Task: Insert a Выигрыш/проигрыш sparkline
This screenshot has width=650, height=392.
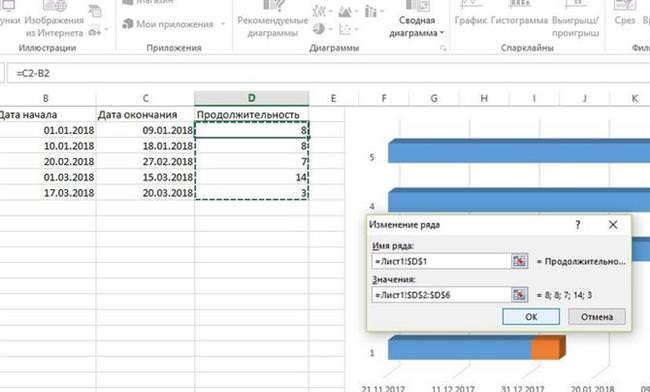Action: coord(575,19)
